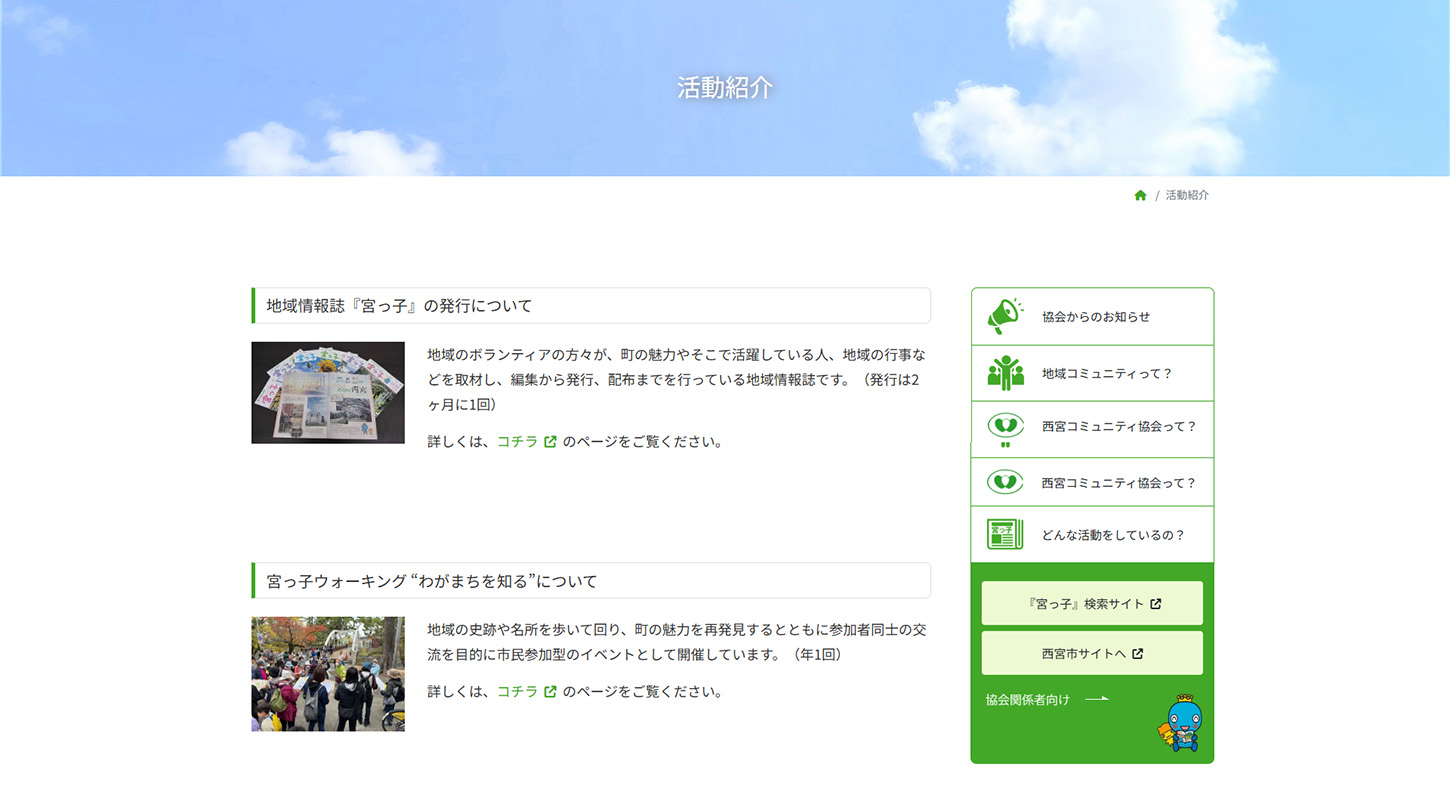Click the 活動紹介 breadcrumb text
Image resolution: width=1450 pixels, height=810 pixels.
pyautogui.click(x=1187, y=195)
